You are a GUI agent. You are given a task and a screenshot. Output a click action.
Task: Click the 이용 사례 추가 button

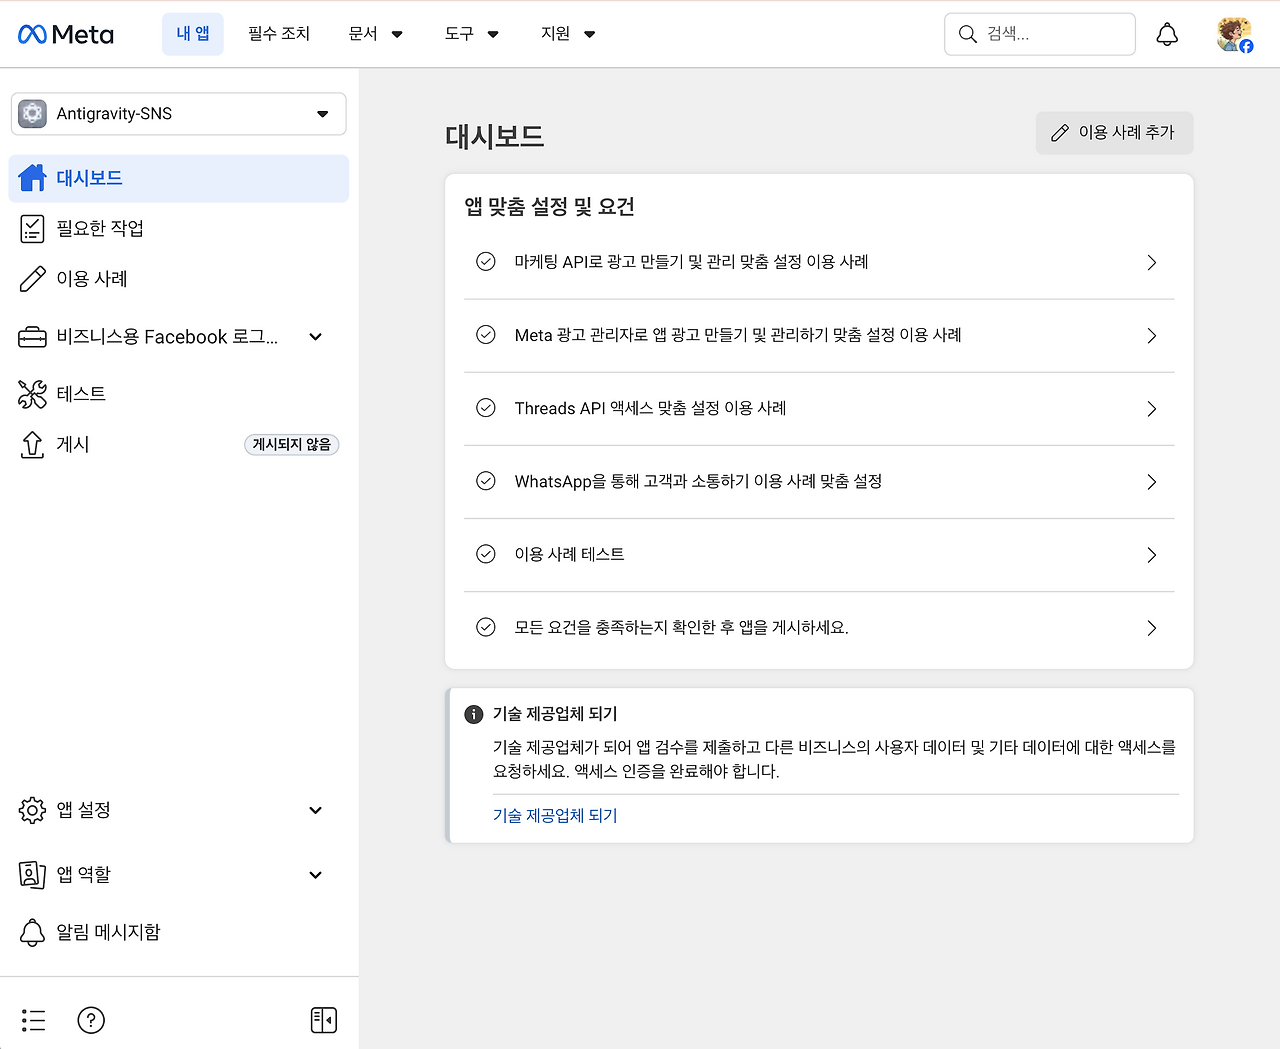(1114, 133)
